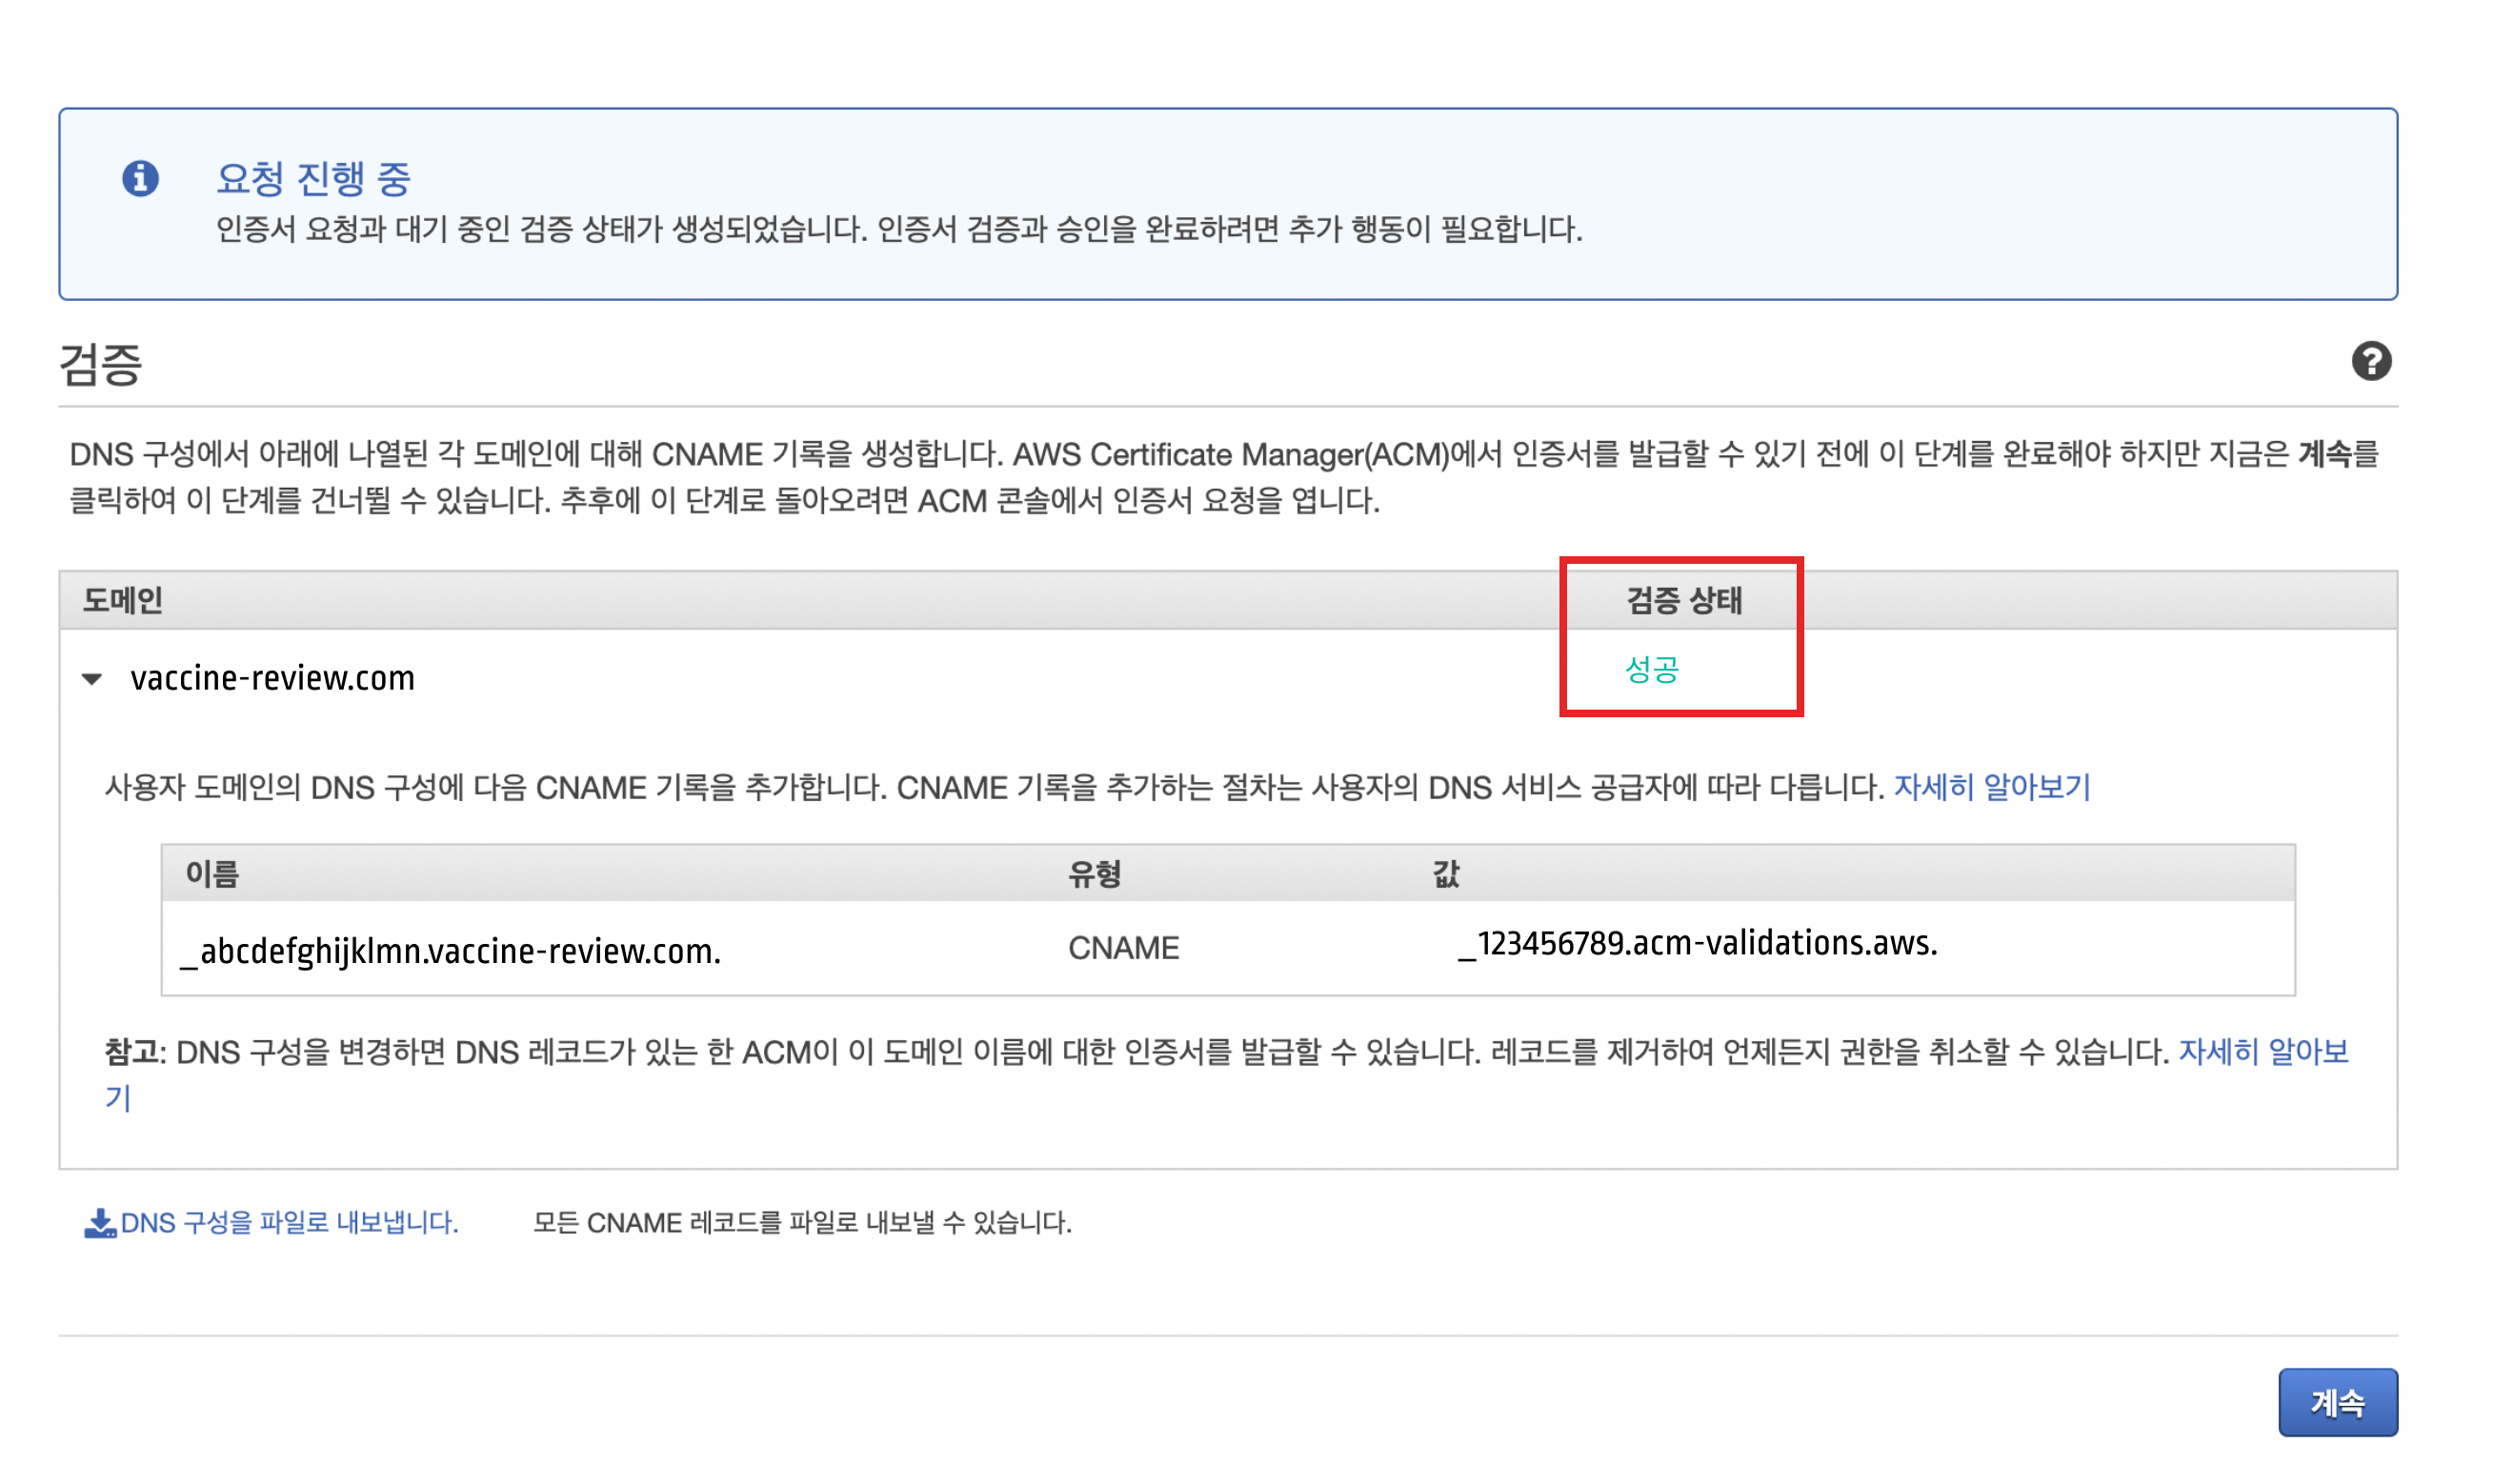Click the 도메인 column header
2494x1484 pixels.
(x=122, y=600)
